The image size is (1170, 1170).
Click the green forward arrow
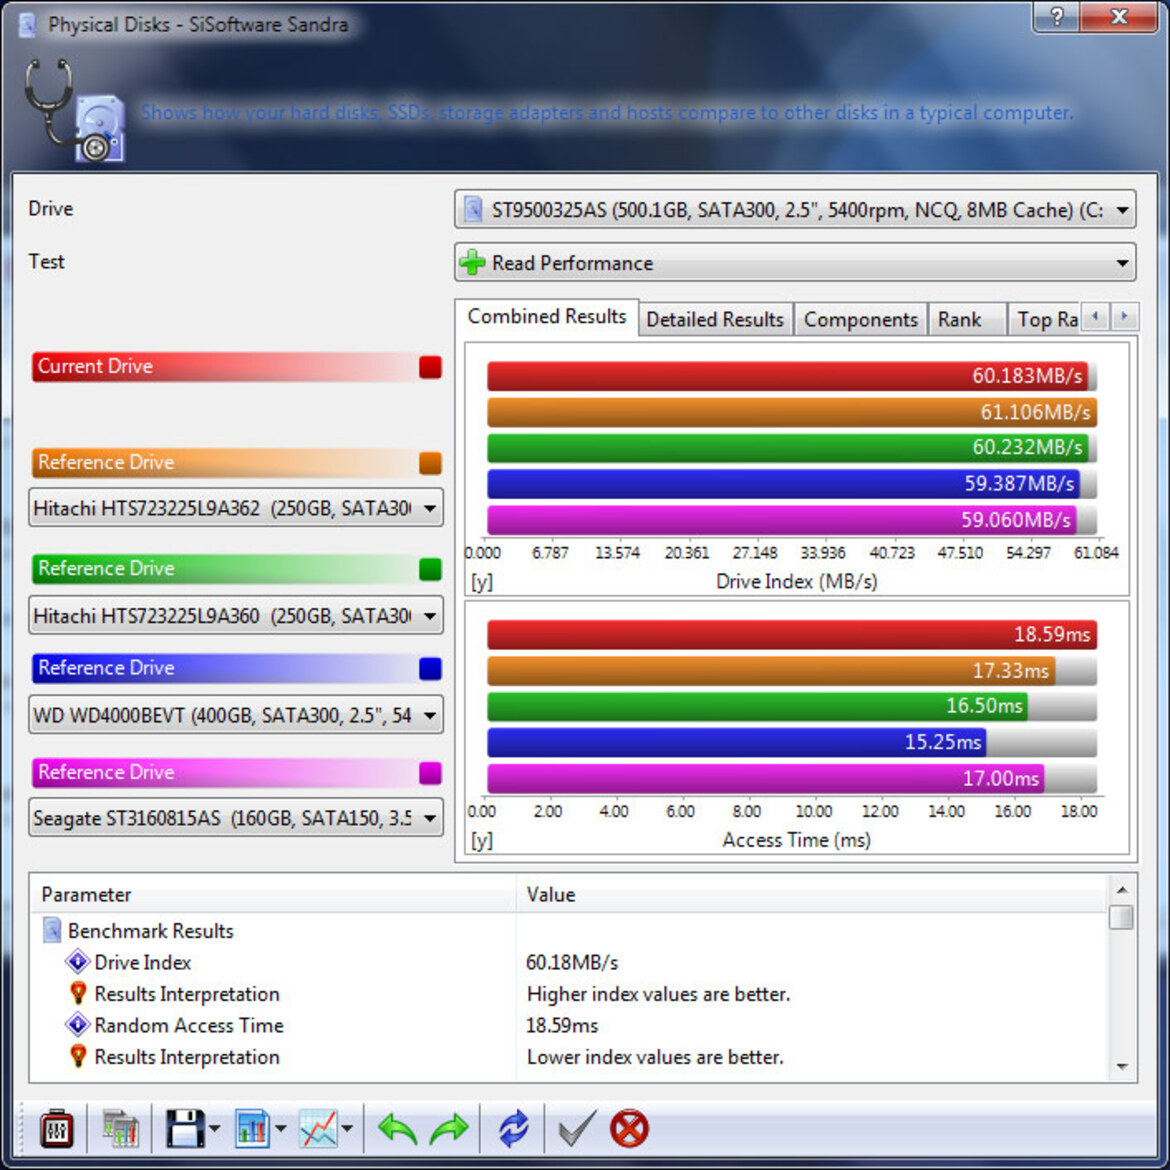(449, 1128)
